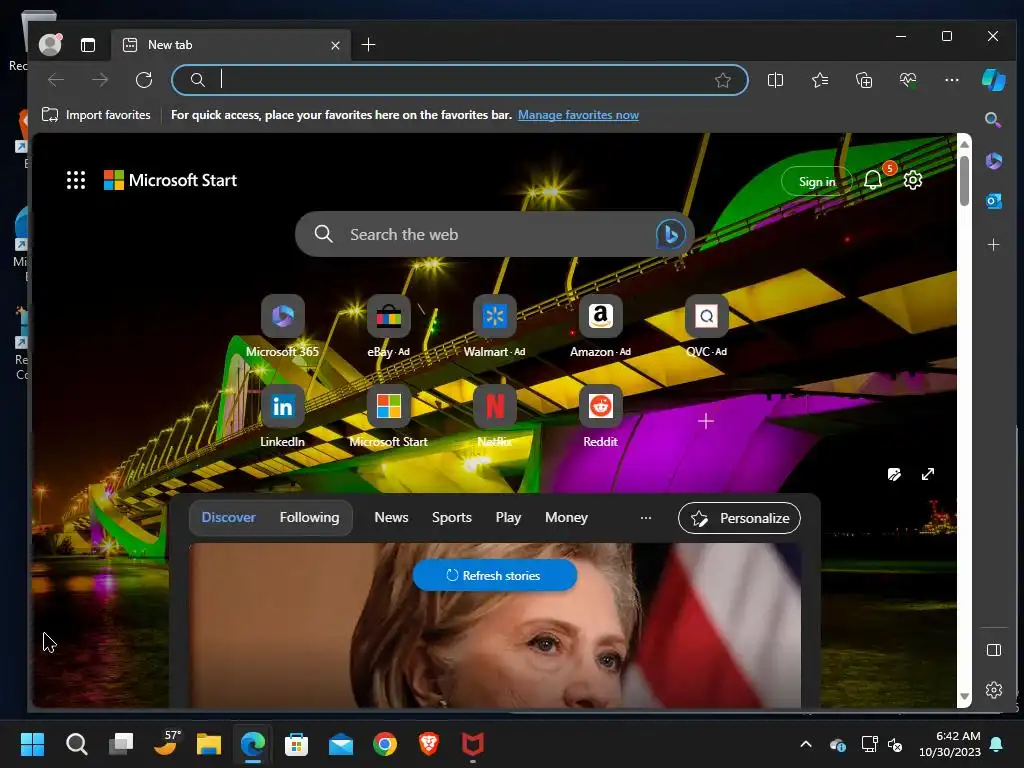
Task: Open page settings gear icon
Action: point(912,180)
